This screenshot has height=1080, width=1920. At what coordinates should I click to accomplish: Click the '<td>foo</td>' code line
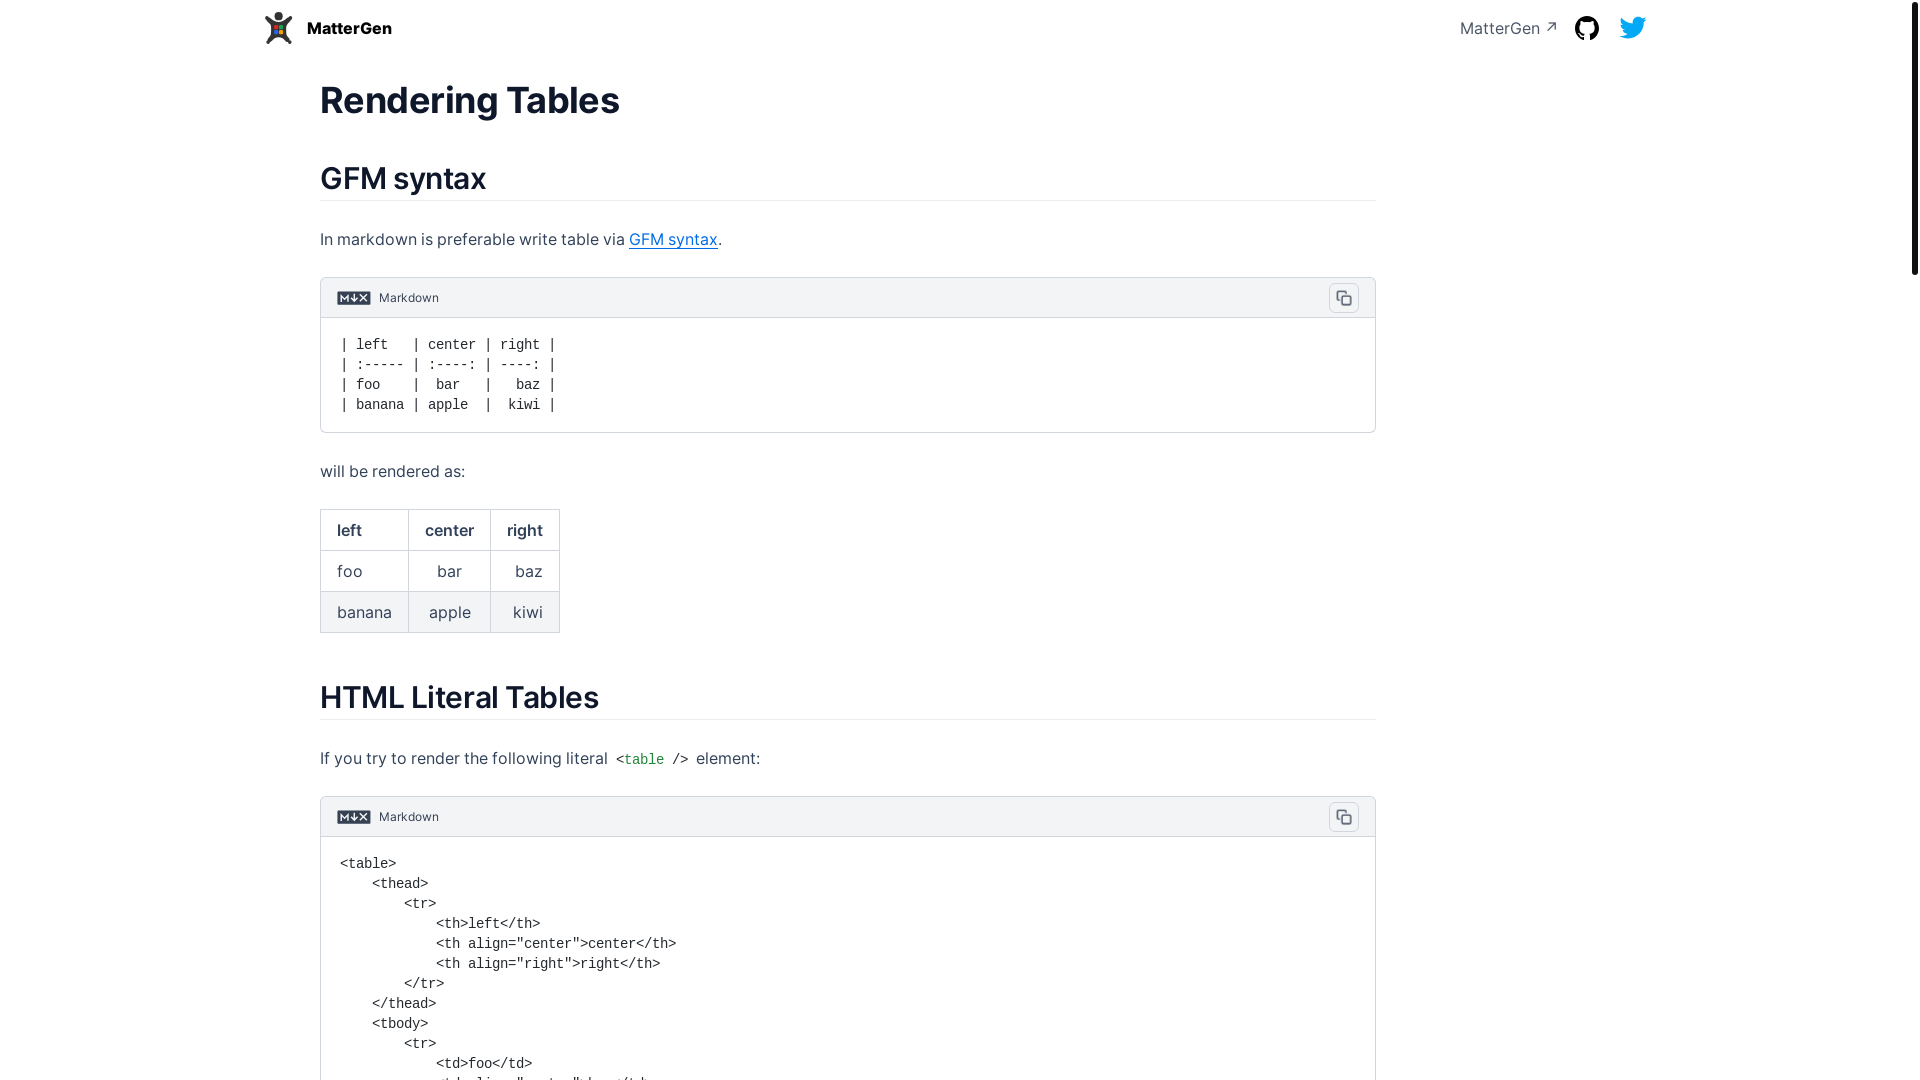pos(484,1064)
